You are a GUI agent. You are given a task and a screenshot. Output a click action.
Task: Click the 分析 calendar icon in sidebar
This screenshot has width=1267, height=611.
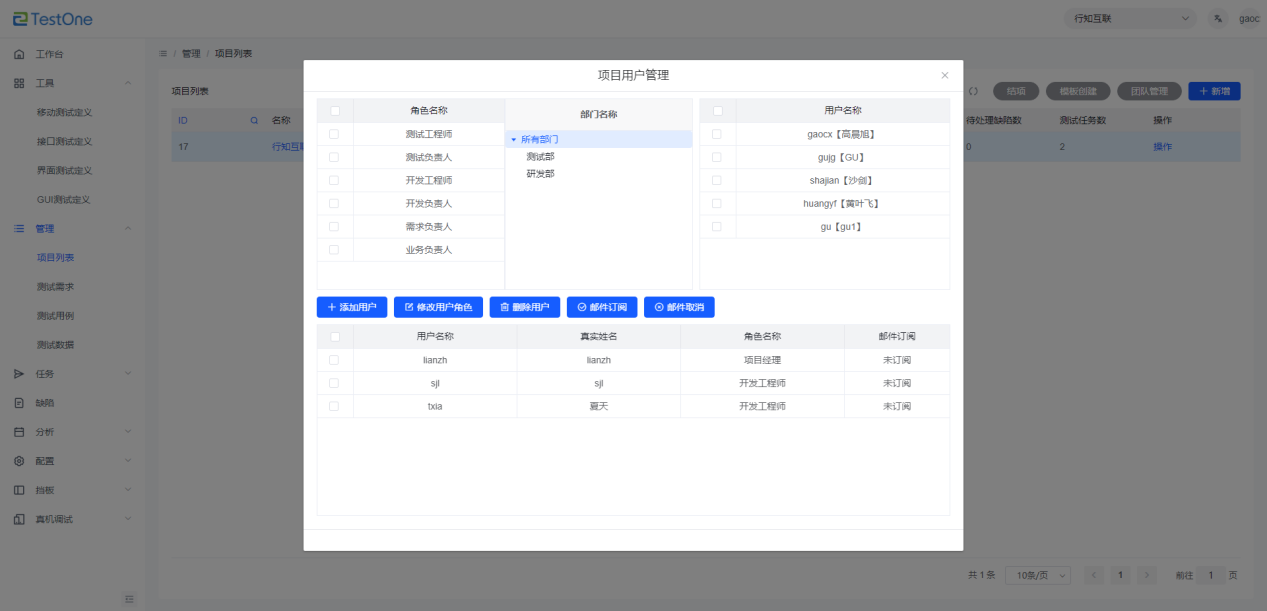19,432
